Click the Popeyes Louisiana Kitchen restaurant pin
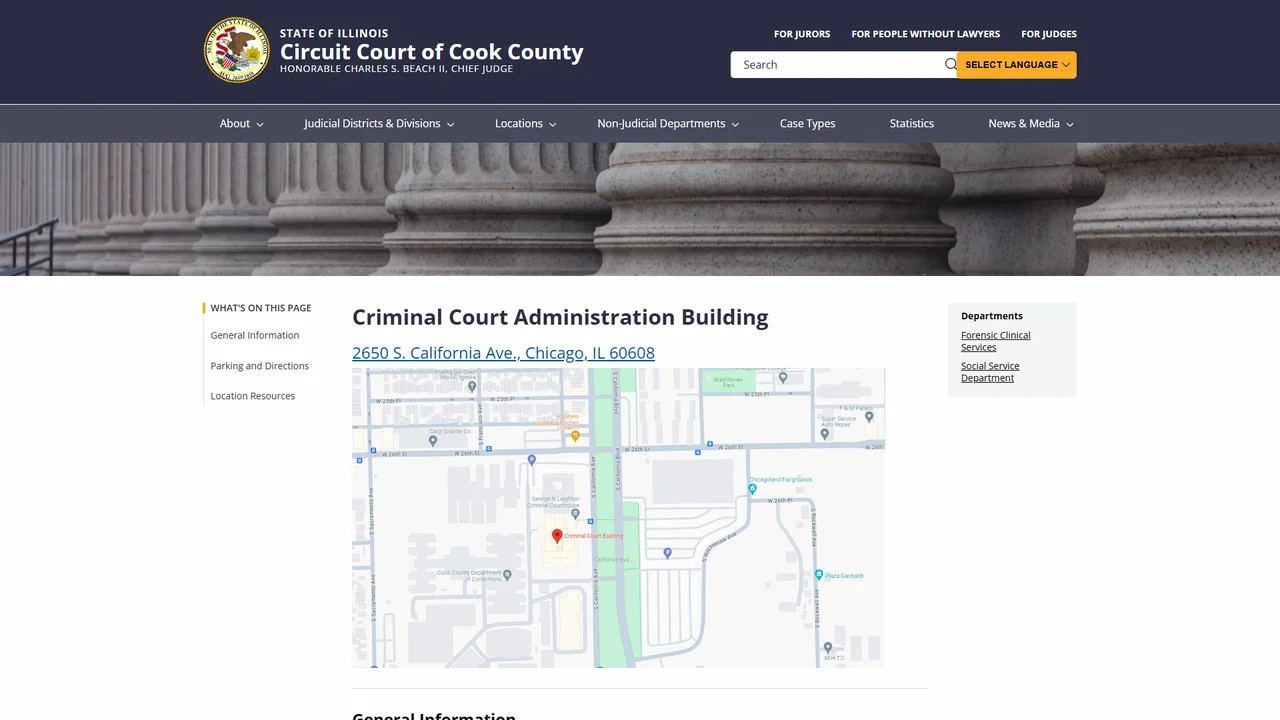Viewport: 1280px width, 720px height. point(575,436)
